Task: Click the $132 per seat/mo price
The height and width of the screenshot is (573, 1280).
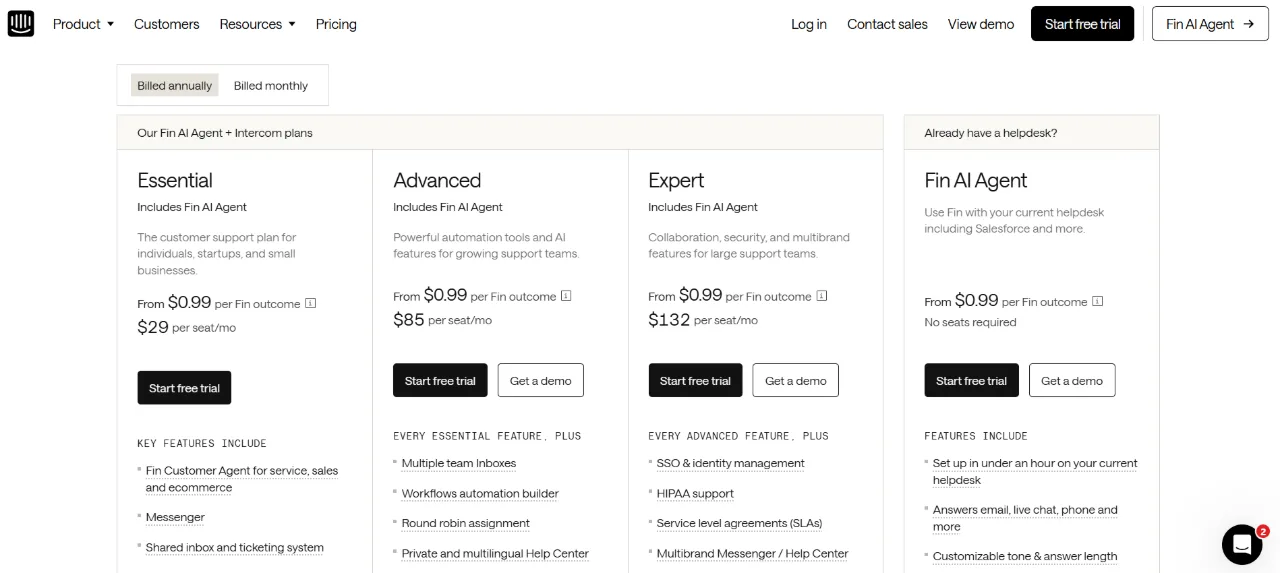Action: coord(703,320)
